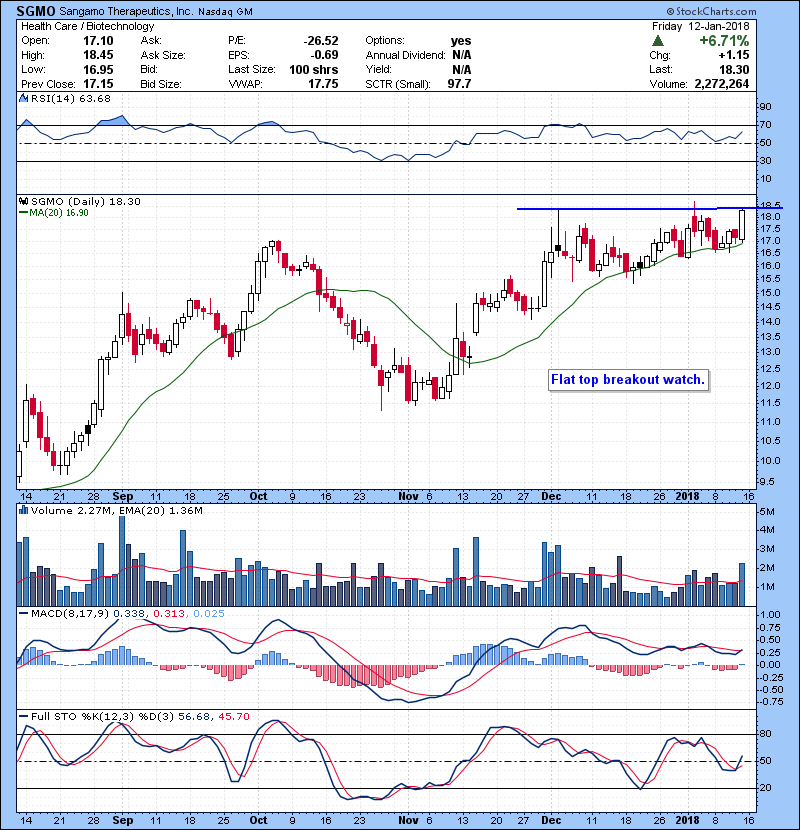The height and width of the screenshot is (830, 800).
Task: Click the RSI(14) indicator icon
Action: pyautogui.click(x=23, y=98)
